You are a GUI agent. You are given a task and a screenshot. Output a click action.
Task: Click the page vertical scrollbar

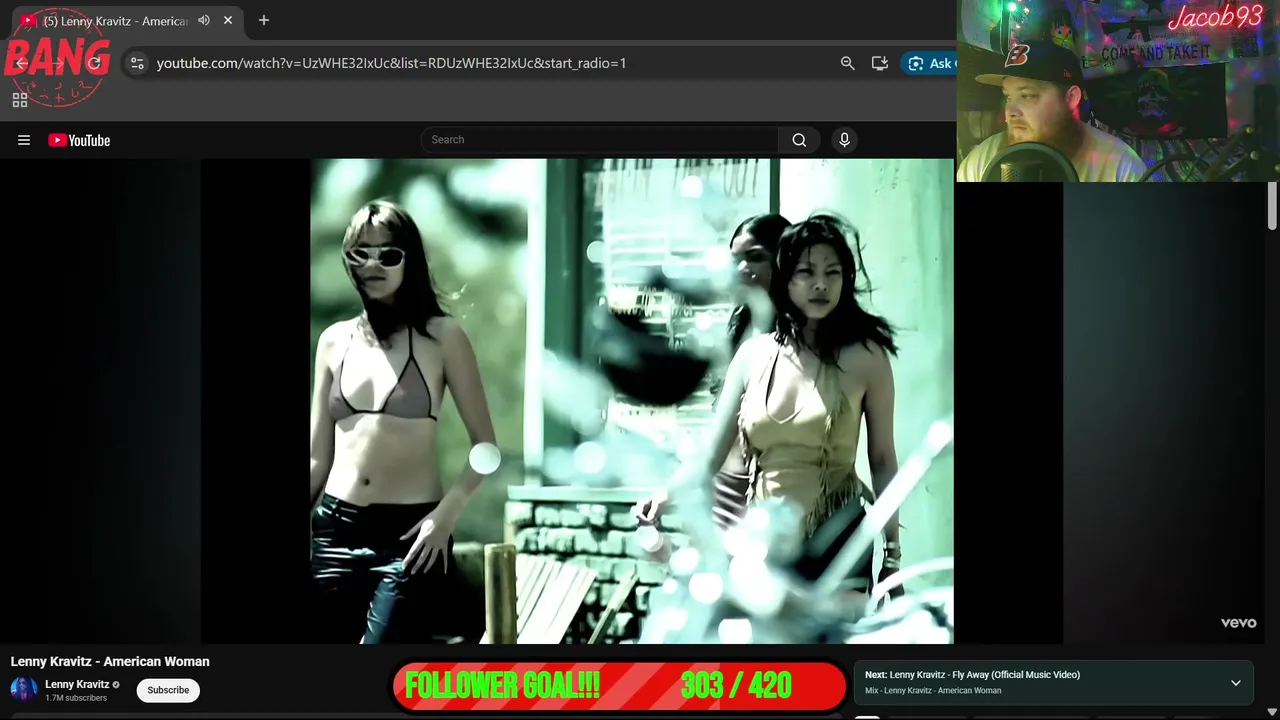coord(1272,207)
